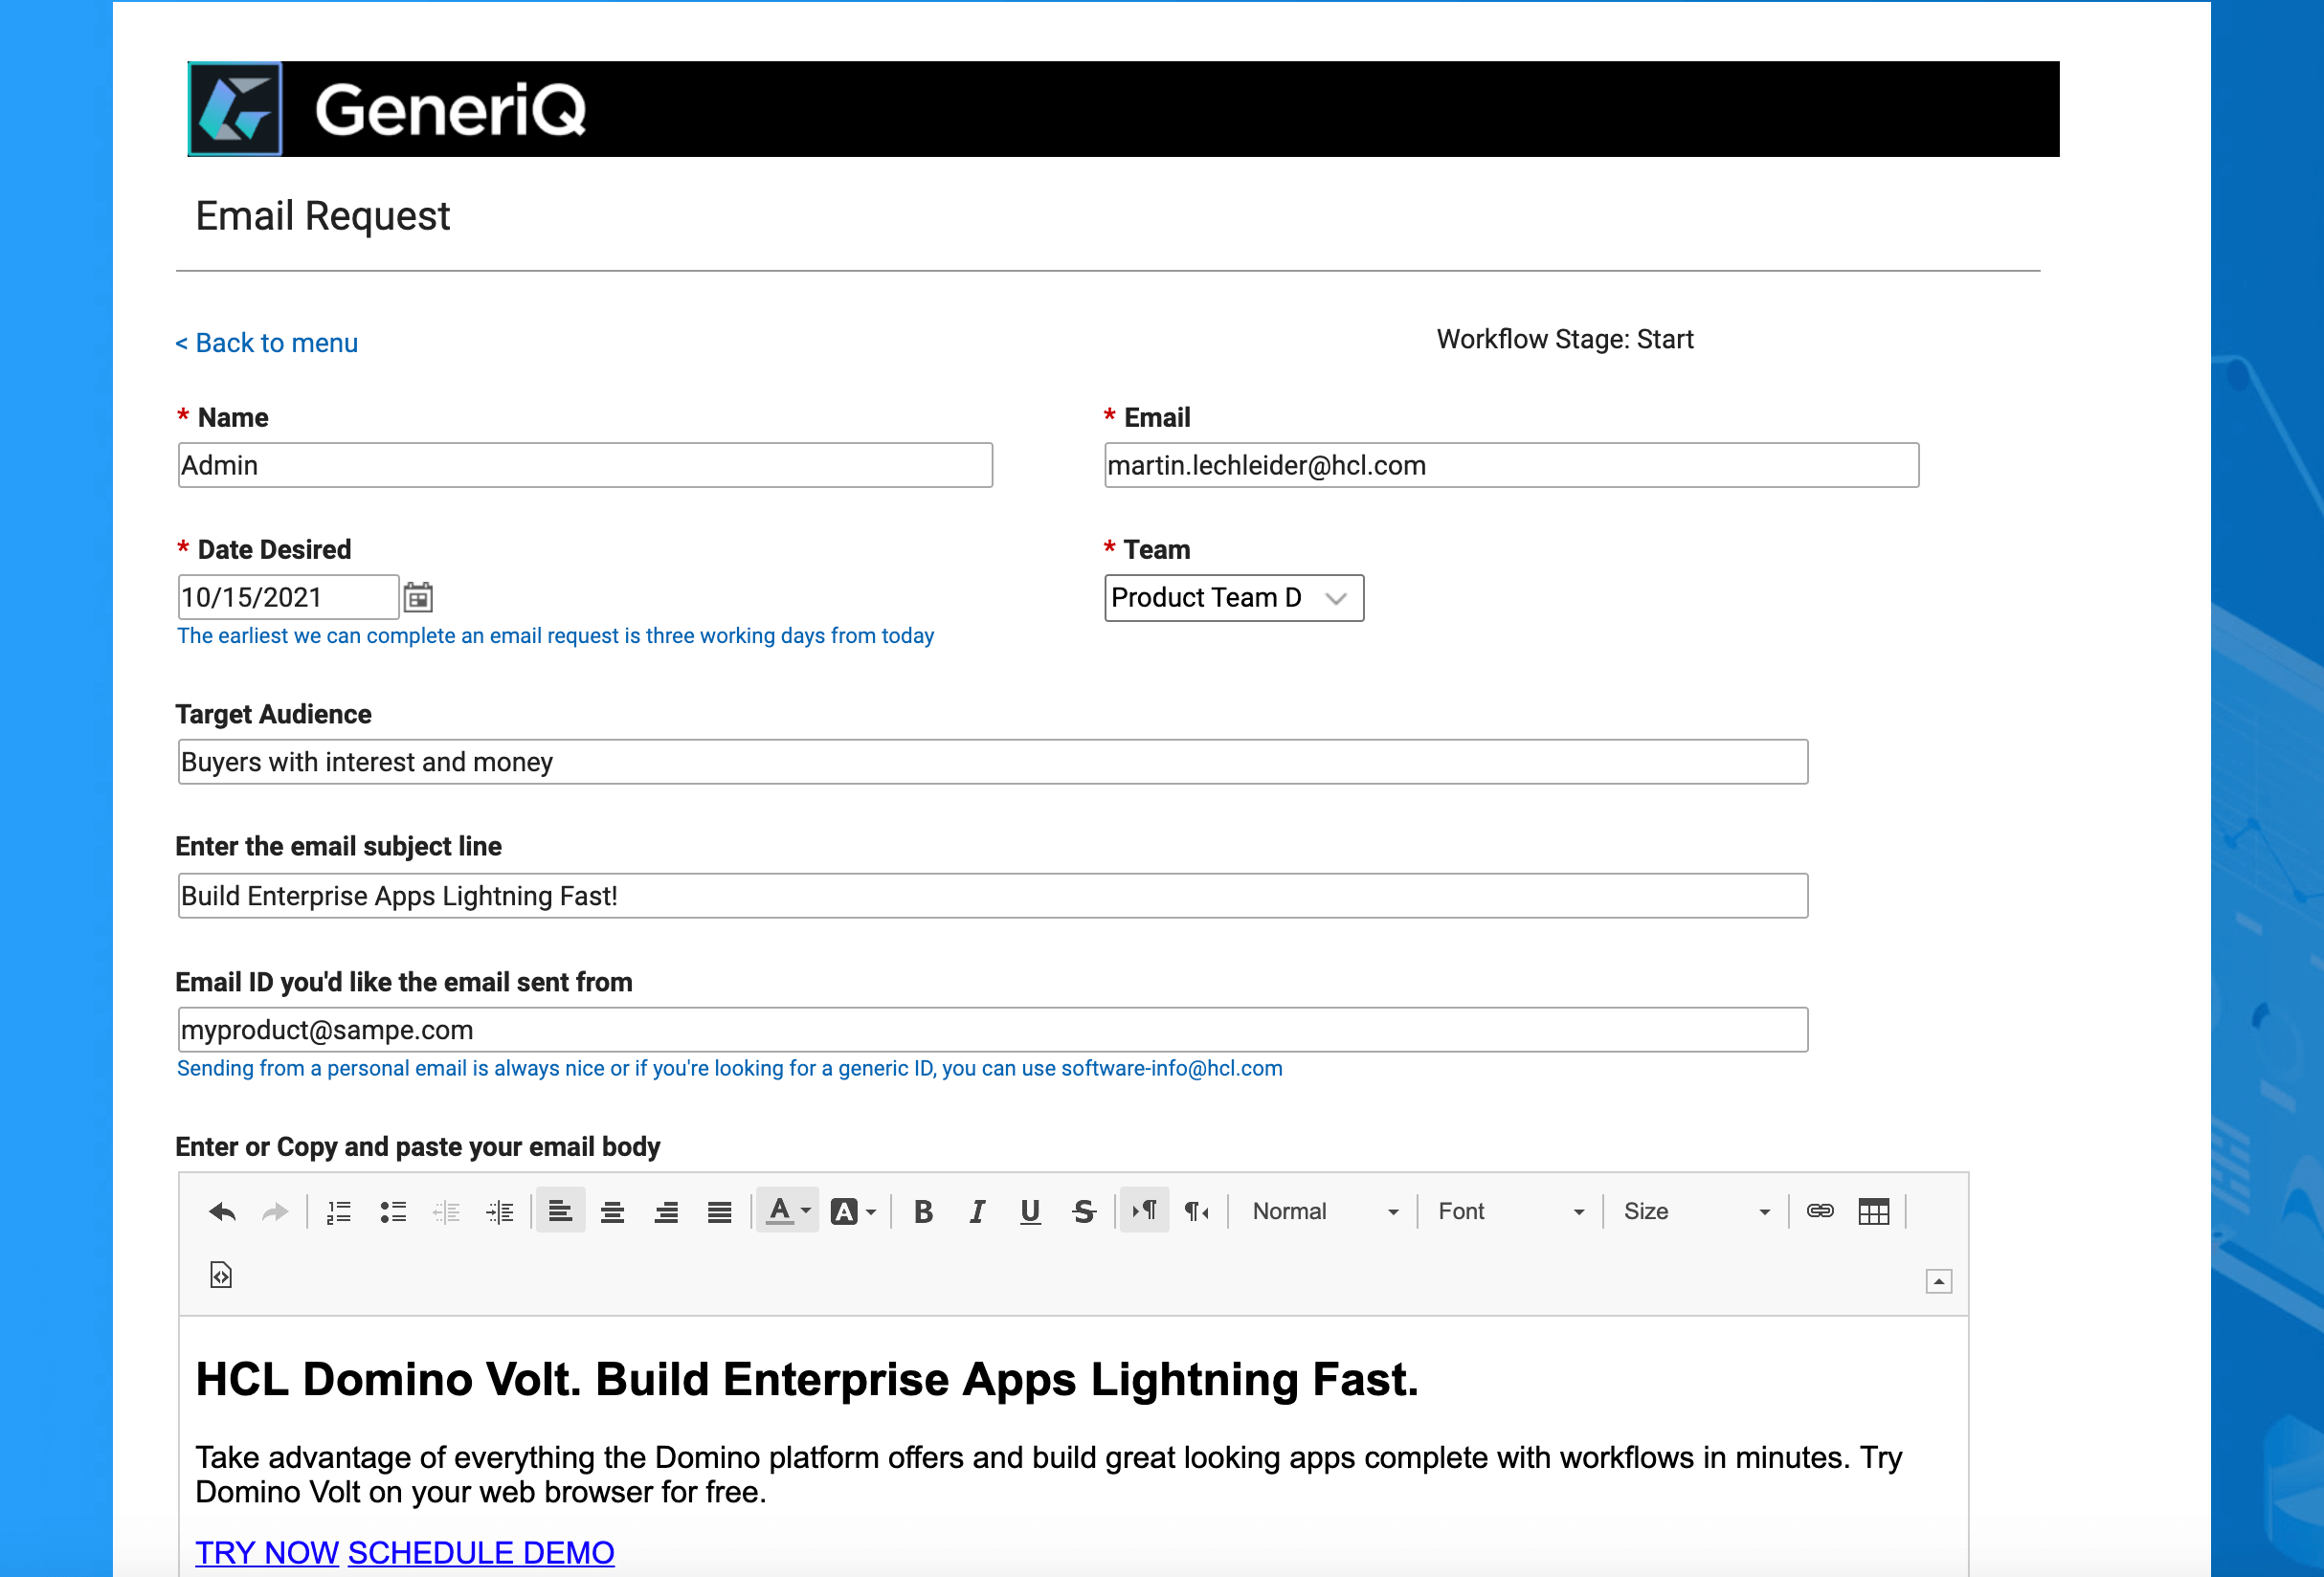
Task: Open the calendar date picker icon
Action: [418, 597]
